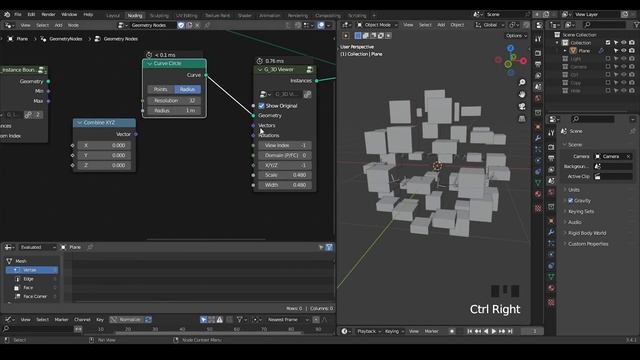
Task: Expand the Plane object in outliner
Action: (565, 51)
